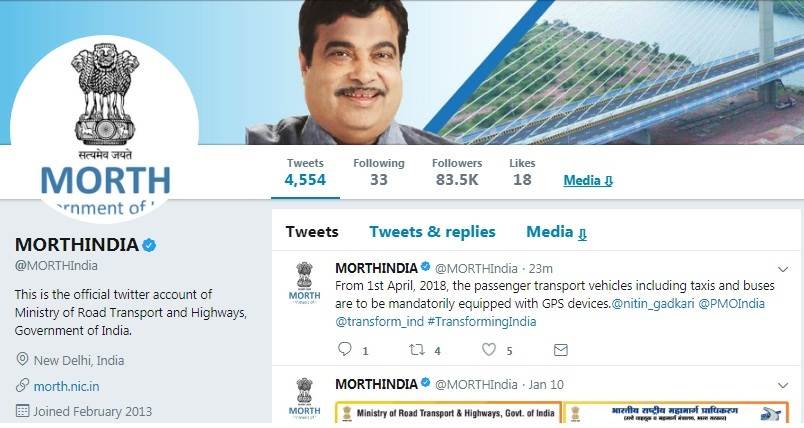Image resolution: width=804 pixels, height=428 pixels.
Task: Expand the options chevron on the 23m tweet
Action: pyautogui.click(x=782, y=269)
